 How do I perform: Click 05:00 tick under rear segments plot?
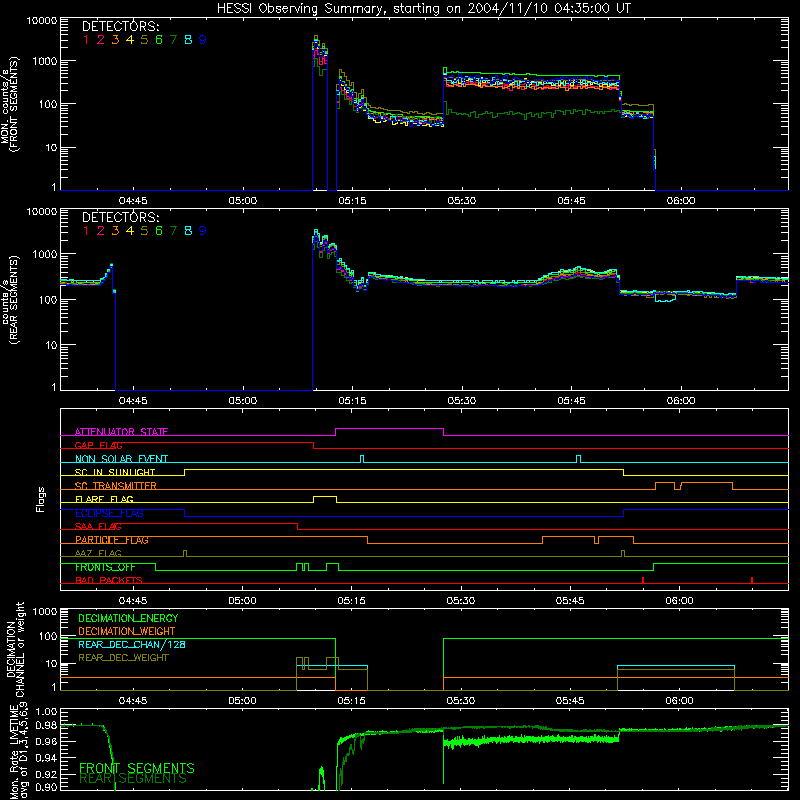point(243,401)
